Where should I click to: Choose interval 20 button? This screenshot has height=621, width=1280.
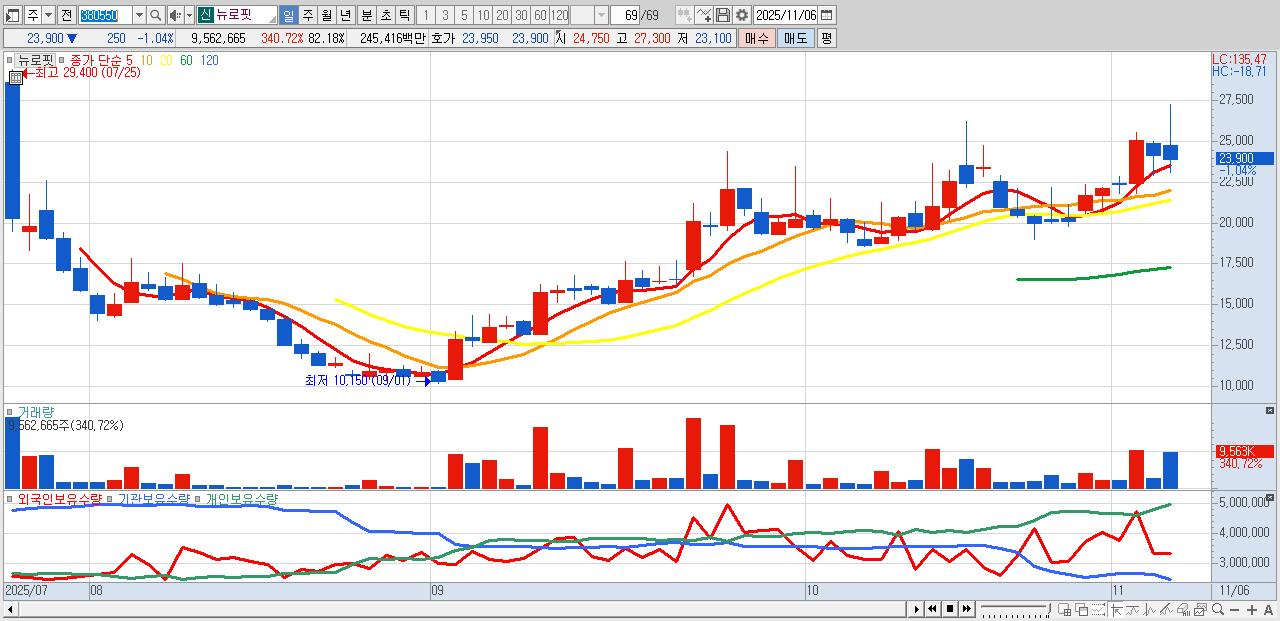coord(502,15)
